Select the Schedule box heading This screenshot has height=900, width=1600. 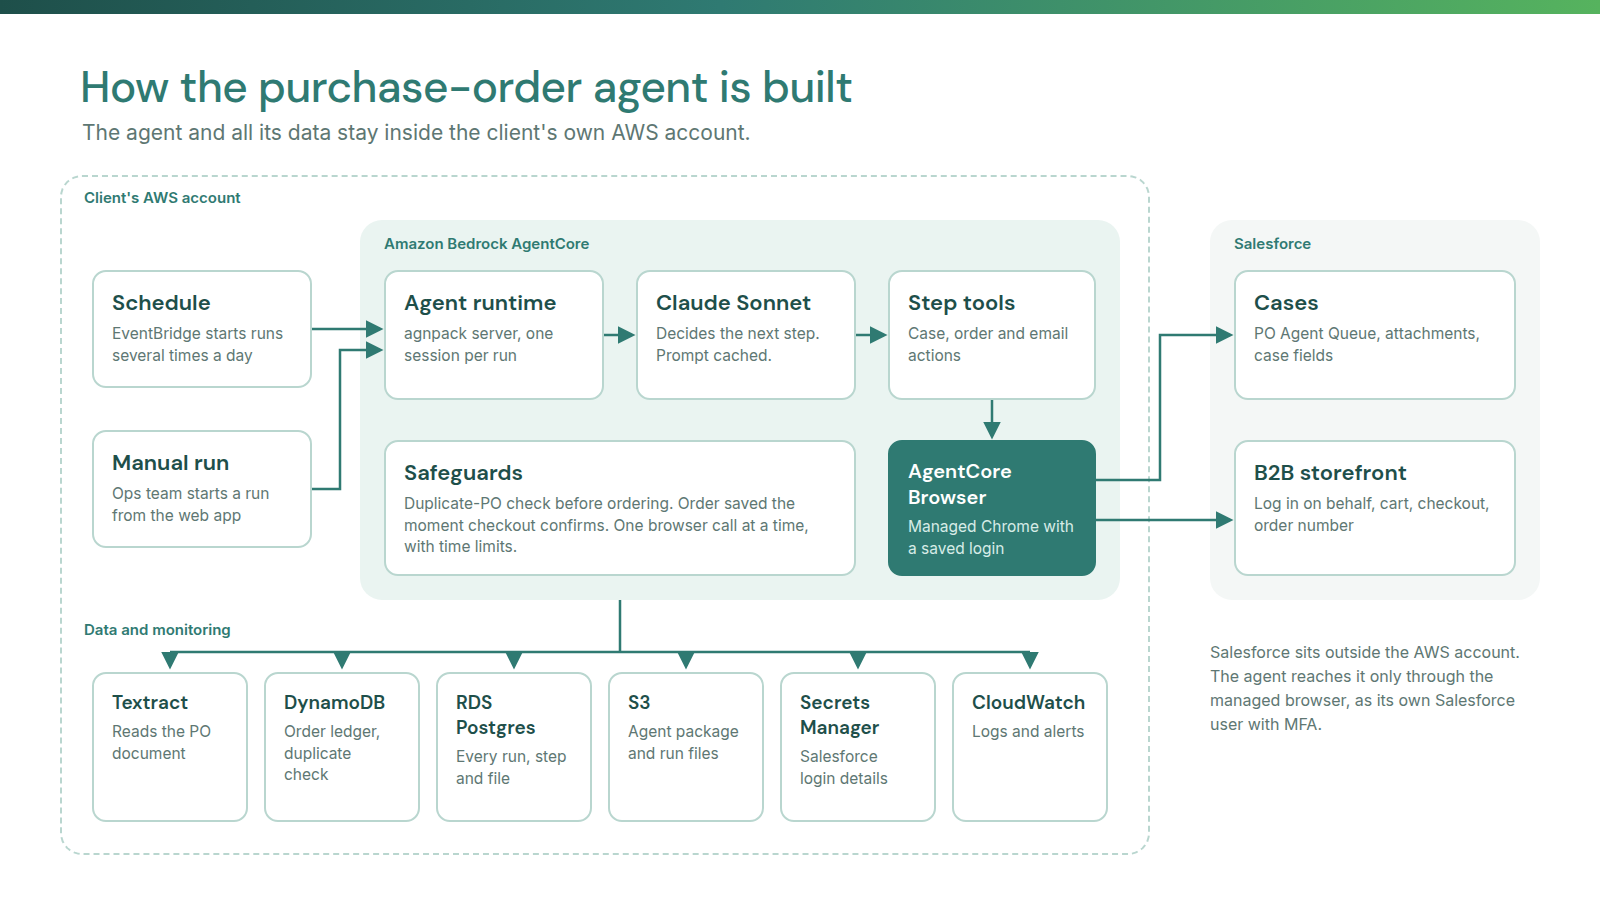(161, 303)
